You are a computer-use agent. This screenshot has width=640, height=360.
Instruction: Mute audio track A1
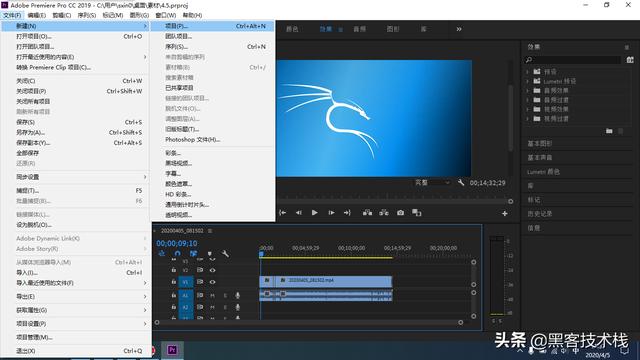[x=212, y=295]
